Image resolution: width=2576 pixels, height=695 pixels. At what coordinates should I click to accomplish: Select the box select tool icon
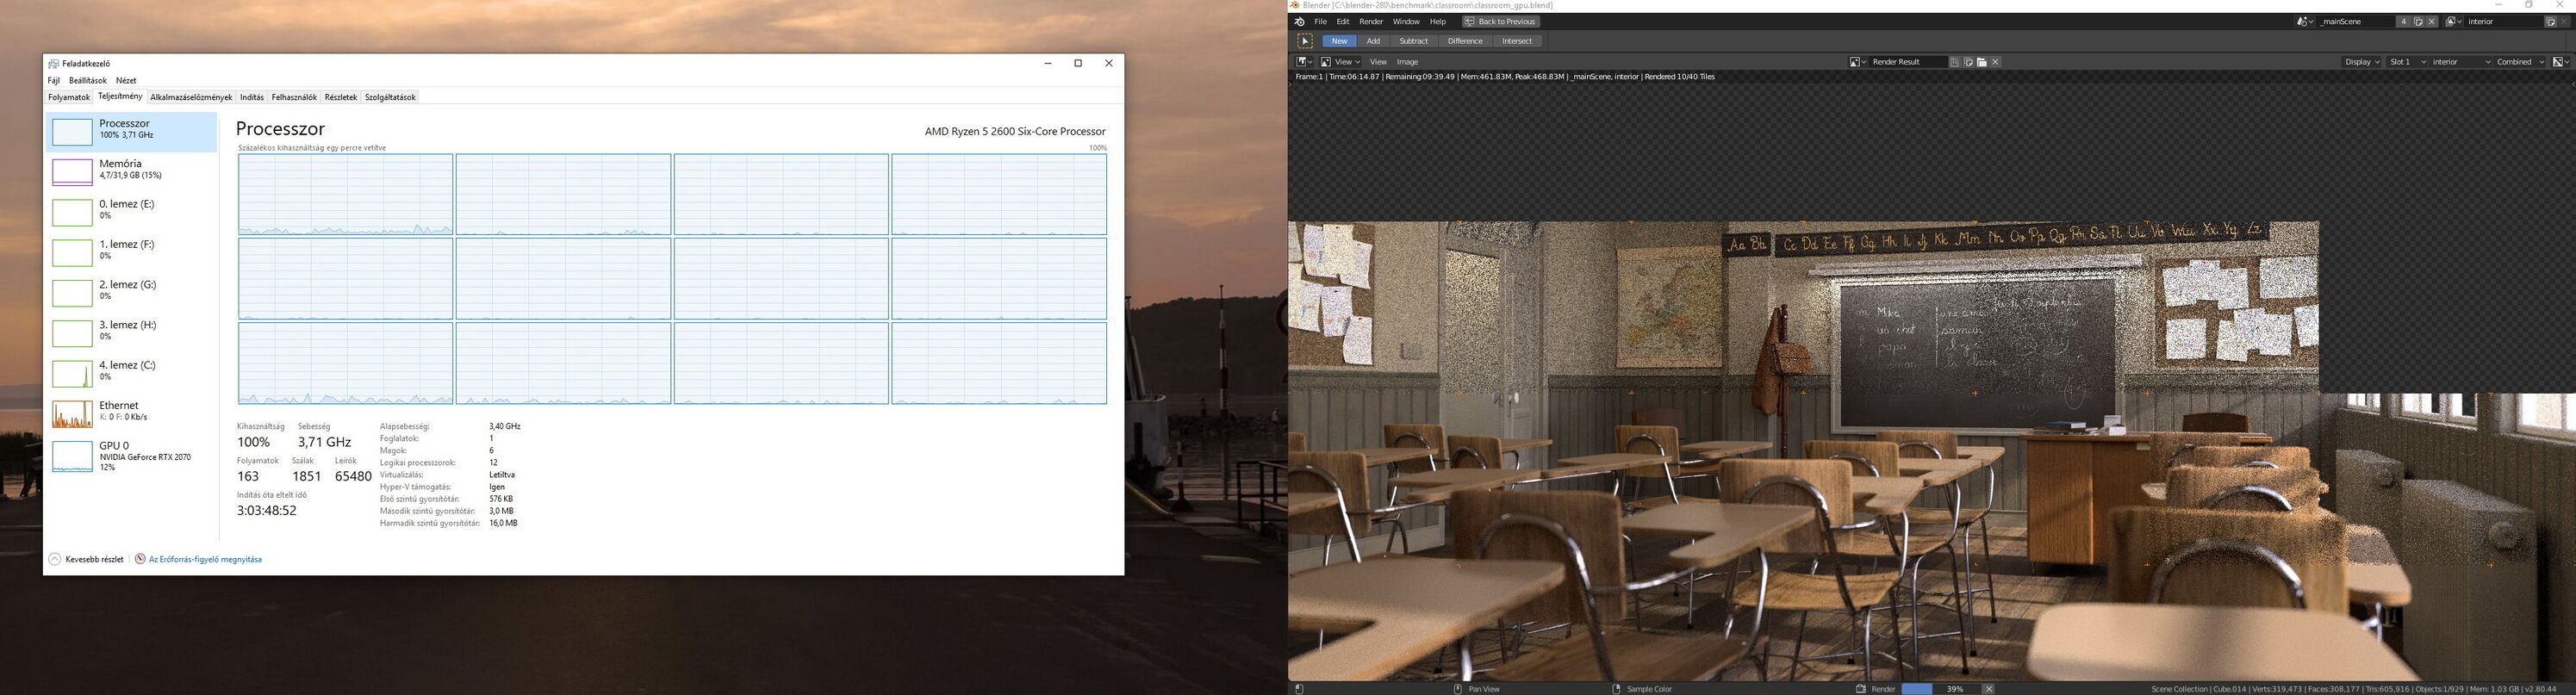1305,41
